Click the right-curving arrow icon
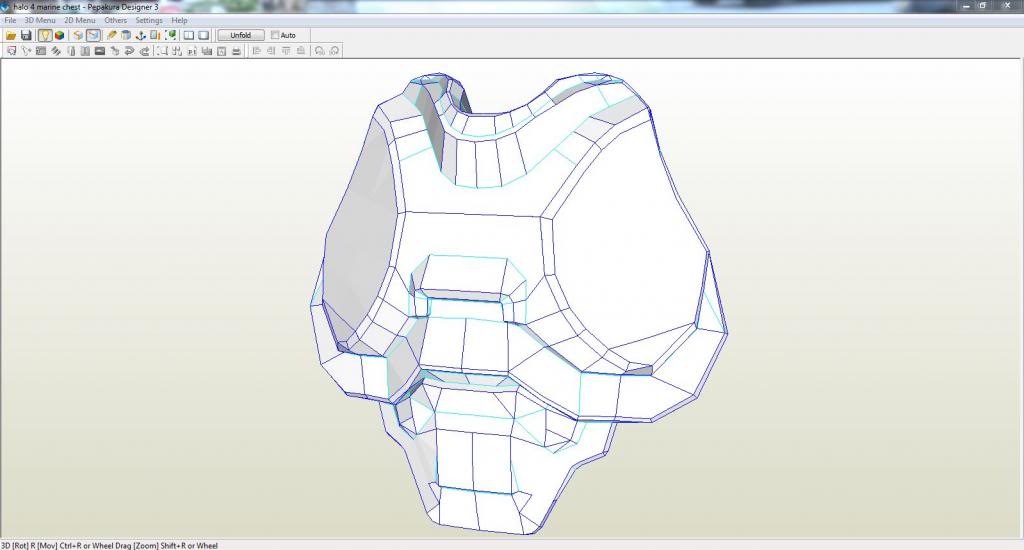 point(144,50)
